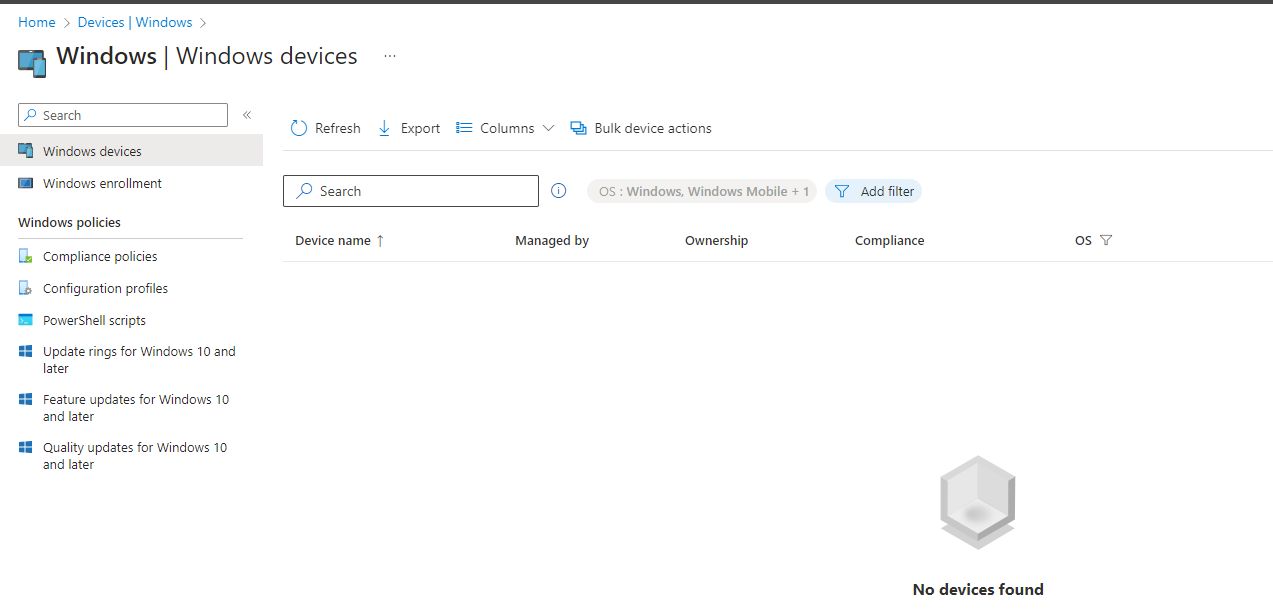Click the info icon beside the search box
Image resolution: width=1273 pixels, height=610 pixels.
(x=558, y=191)
